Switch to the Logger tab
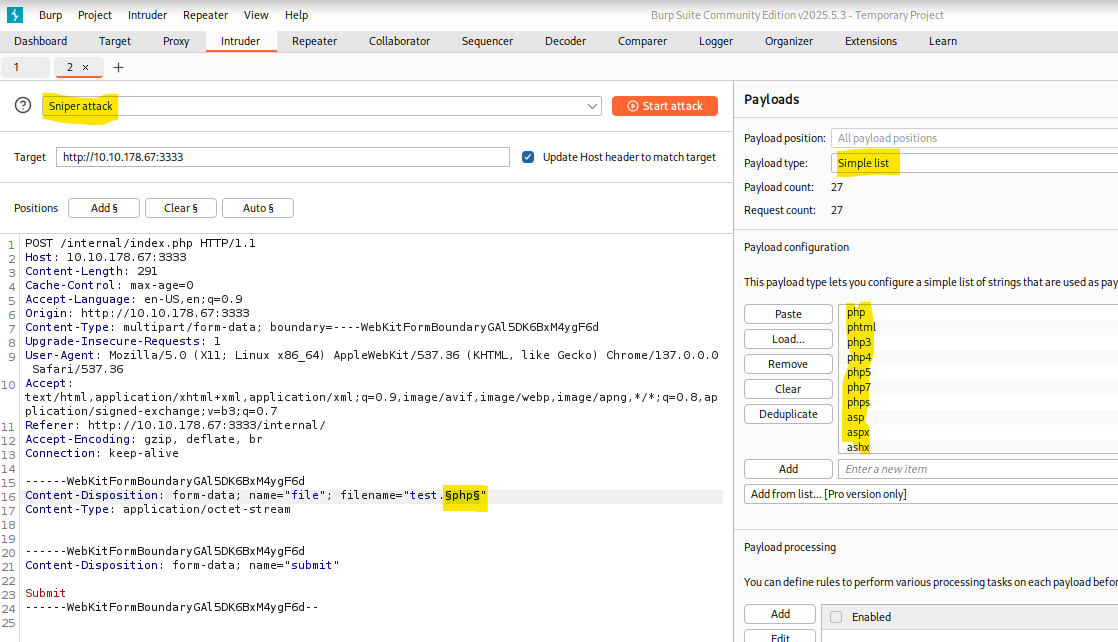The width and height of the screenshot is (1118, 642). (x=716, y=41)
